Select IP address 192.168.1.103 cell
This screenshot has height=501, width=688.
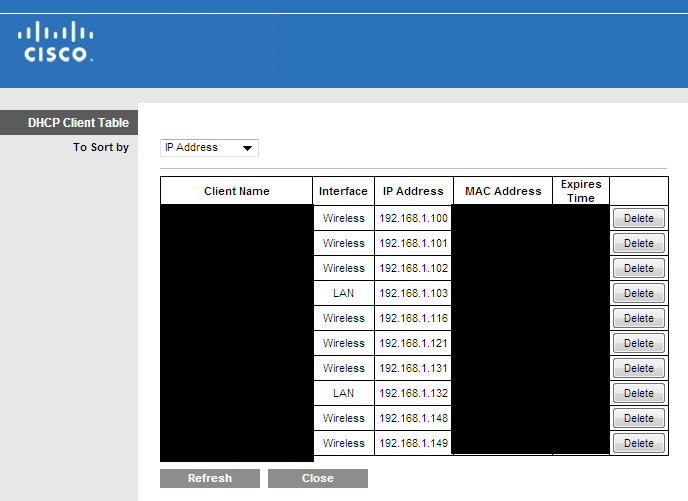click(x=413, y=293)
